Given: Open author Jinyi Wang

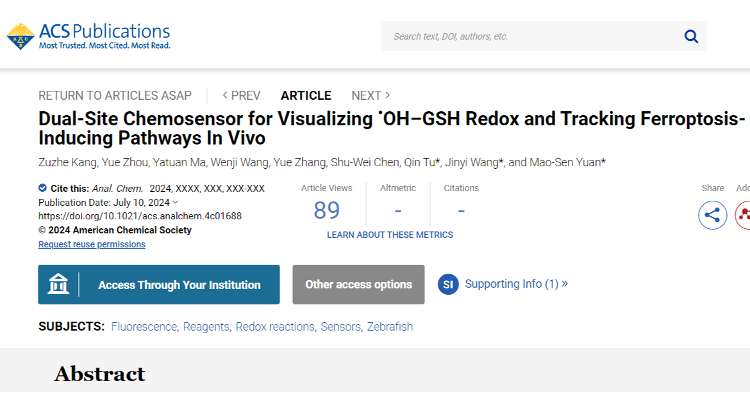Looking at the screenshot, I should 472,163.
